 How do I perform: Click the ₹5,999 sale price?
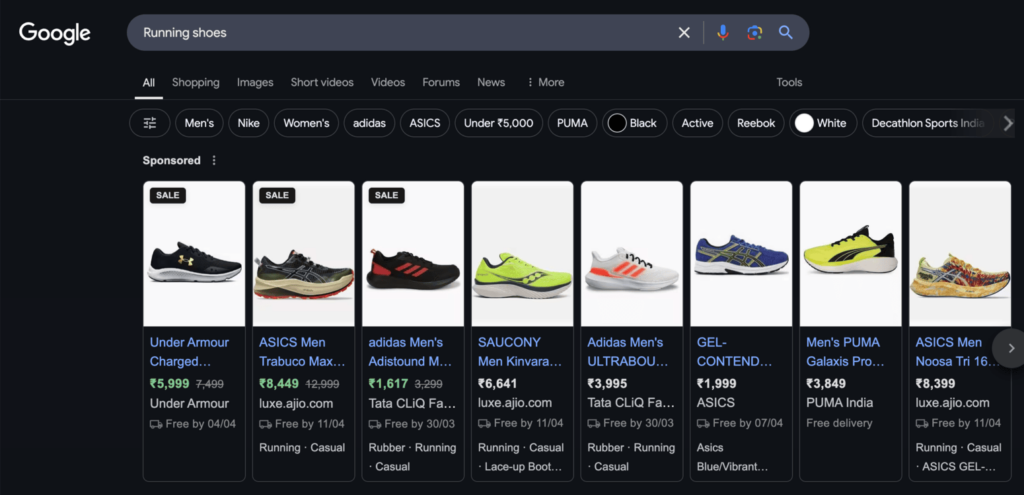click(x=169, y=383)
